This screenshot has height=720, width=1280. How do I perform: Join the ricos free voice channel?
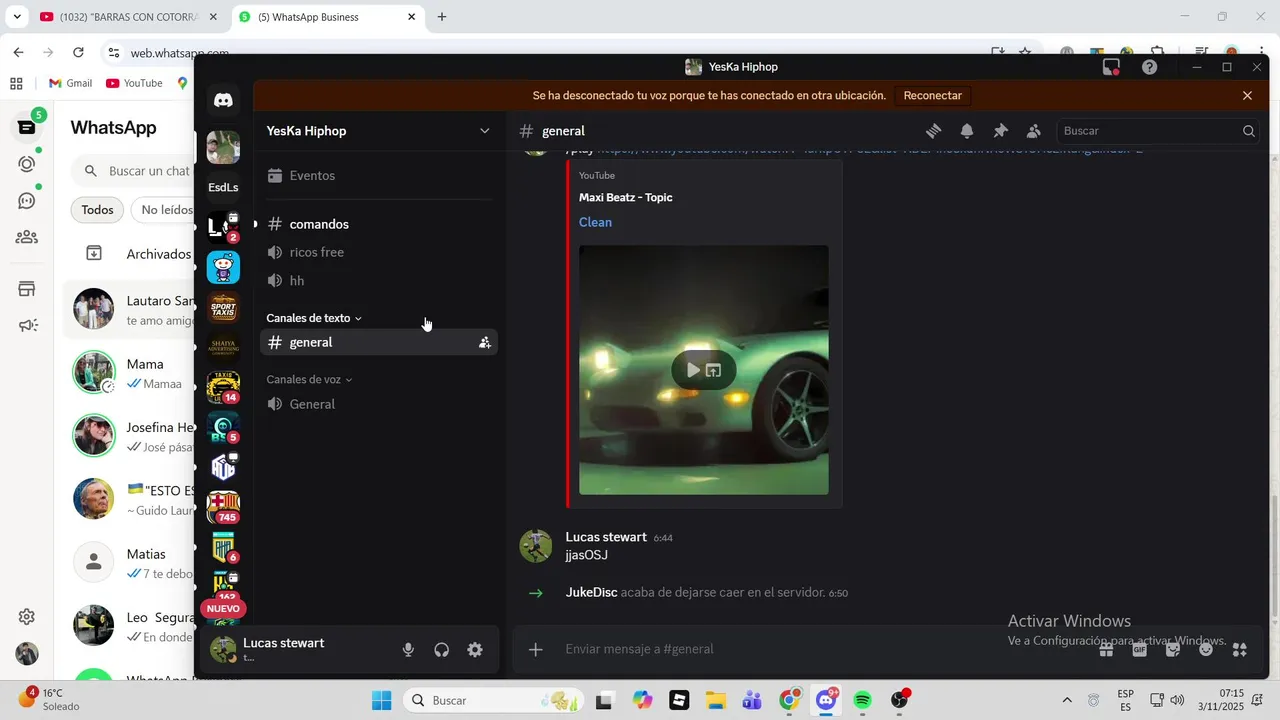point(379,252)
